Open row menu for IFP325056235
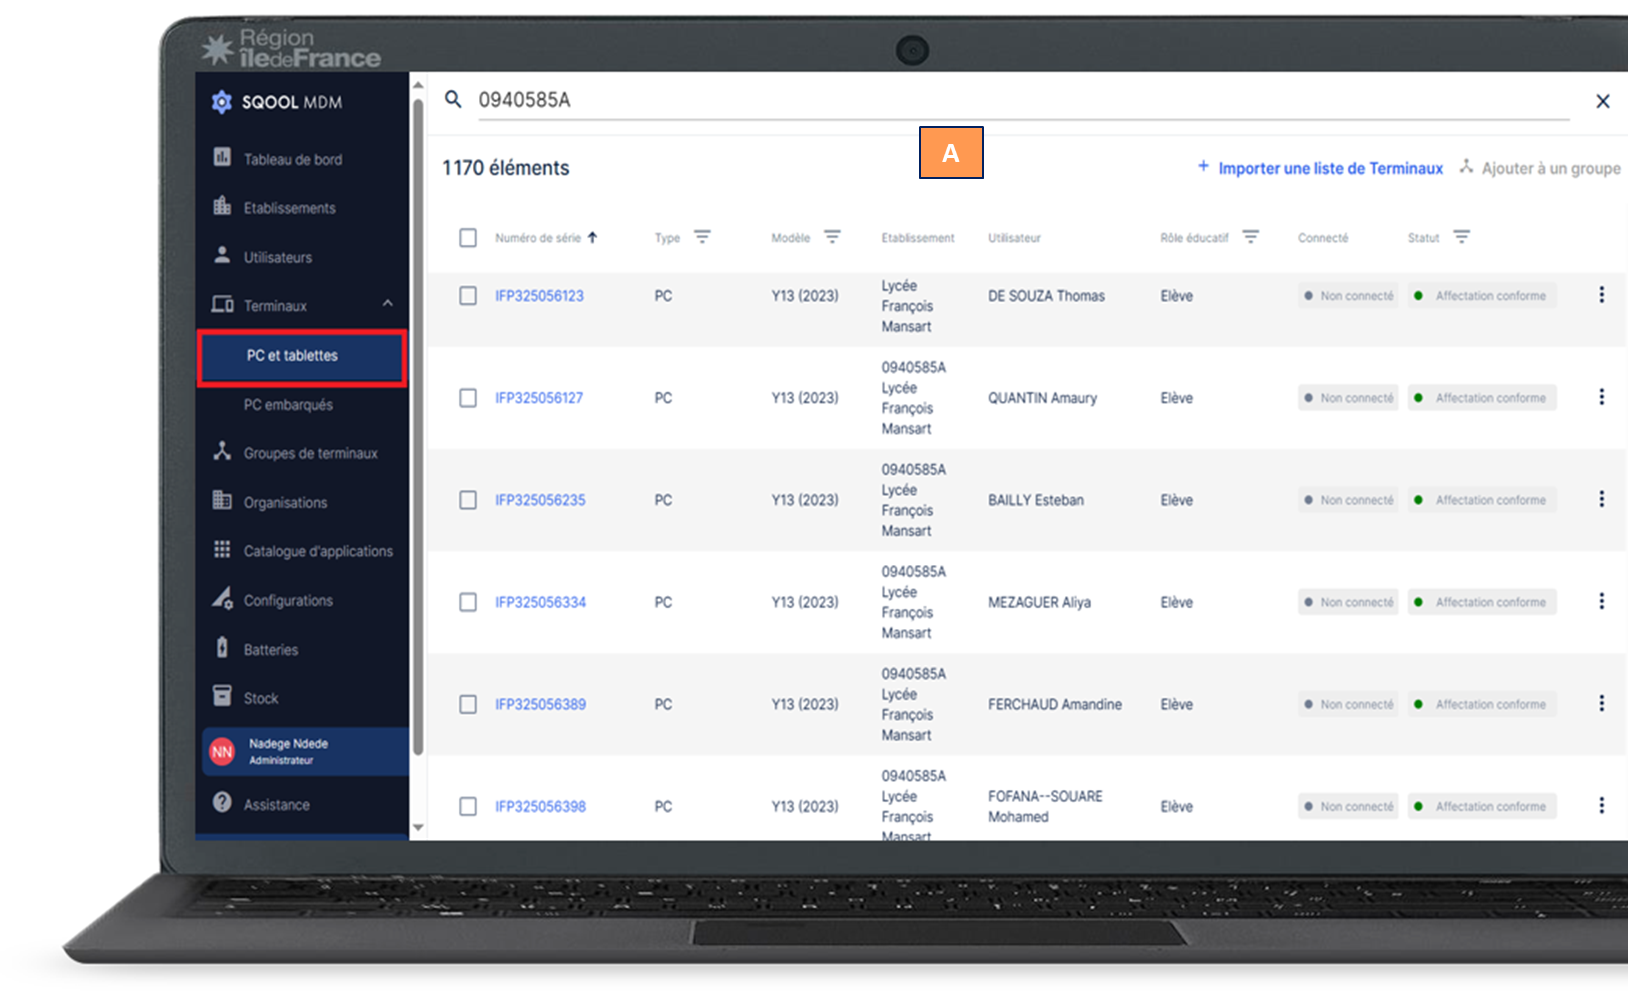Screen dimensions: 1628x1003 click(x=1601, y=499)
